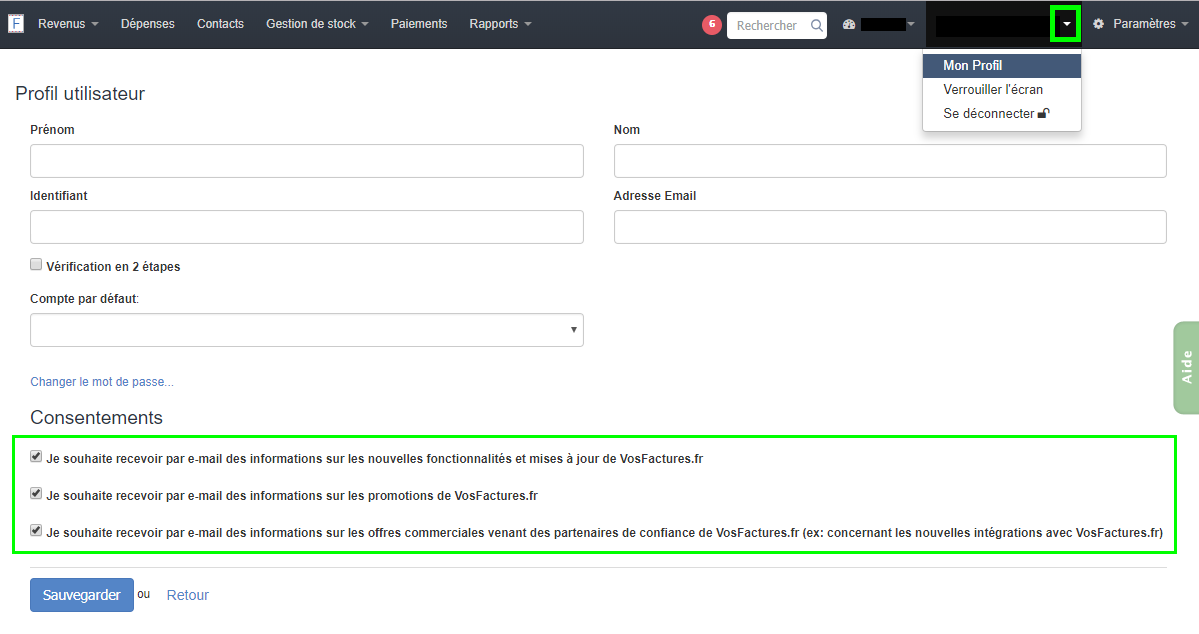This screenshot has width=1199, height=634.
Task: Open the Aide side tab
Action: click(x=1186, y=367)
